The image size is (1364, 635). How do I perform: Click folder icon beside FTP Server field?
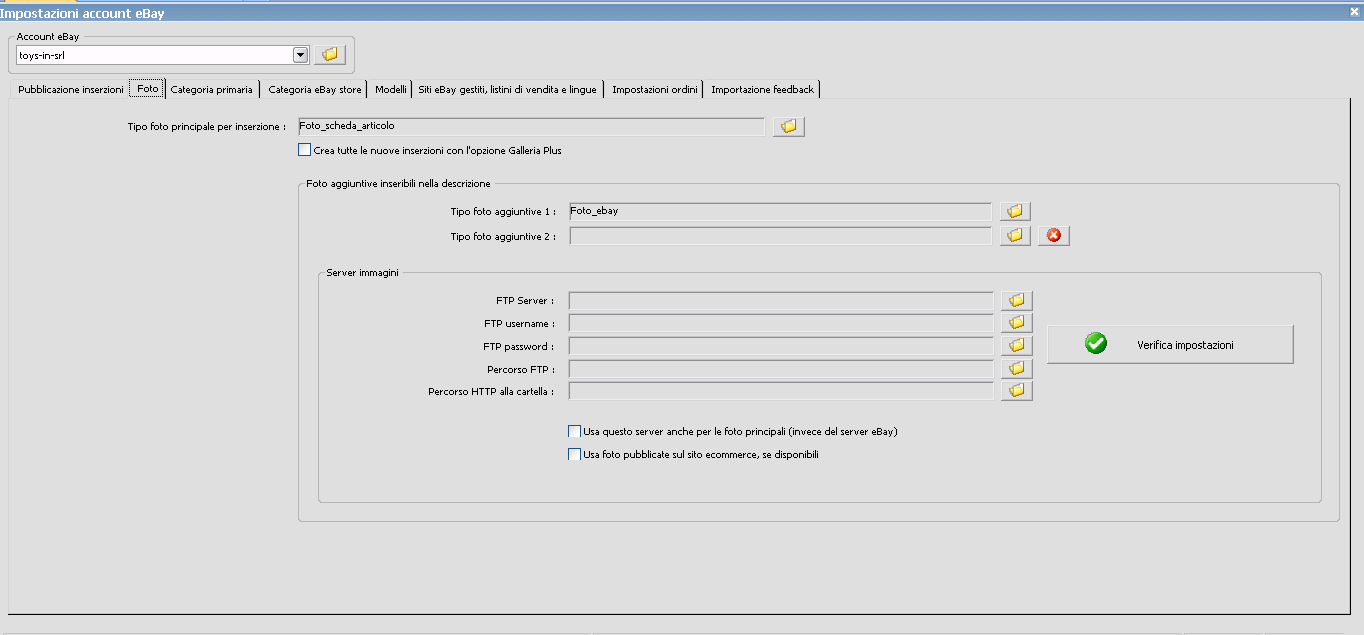1017,301
